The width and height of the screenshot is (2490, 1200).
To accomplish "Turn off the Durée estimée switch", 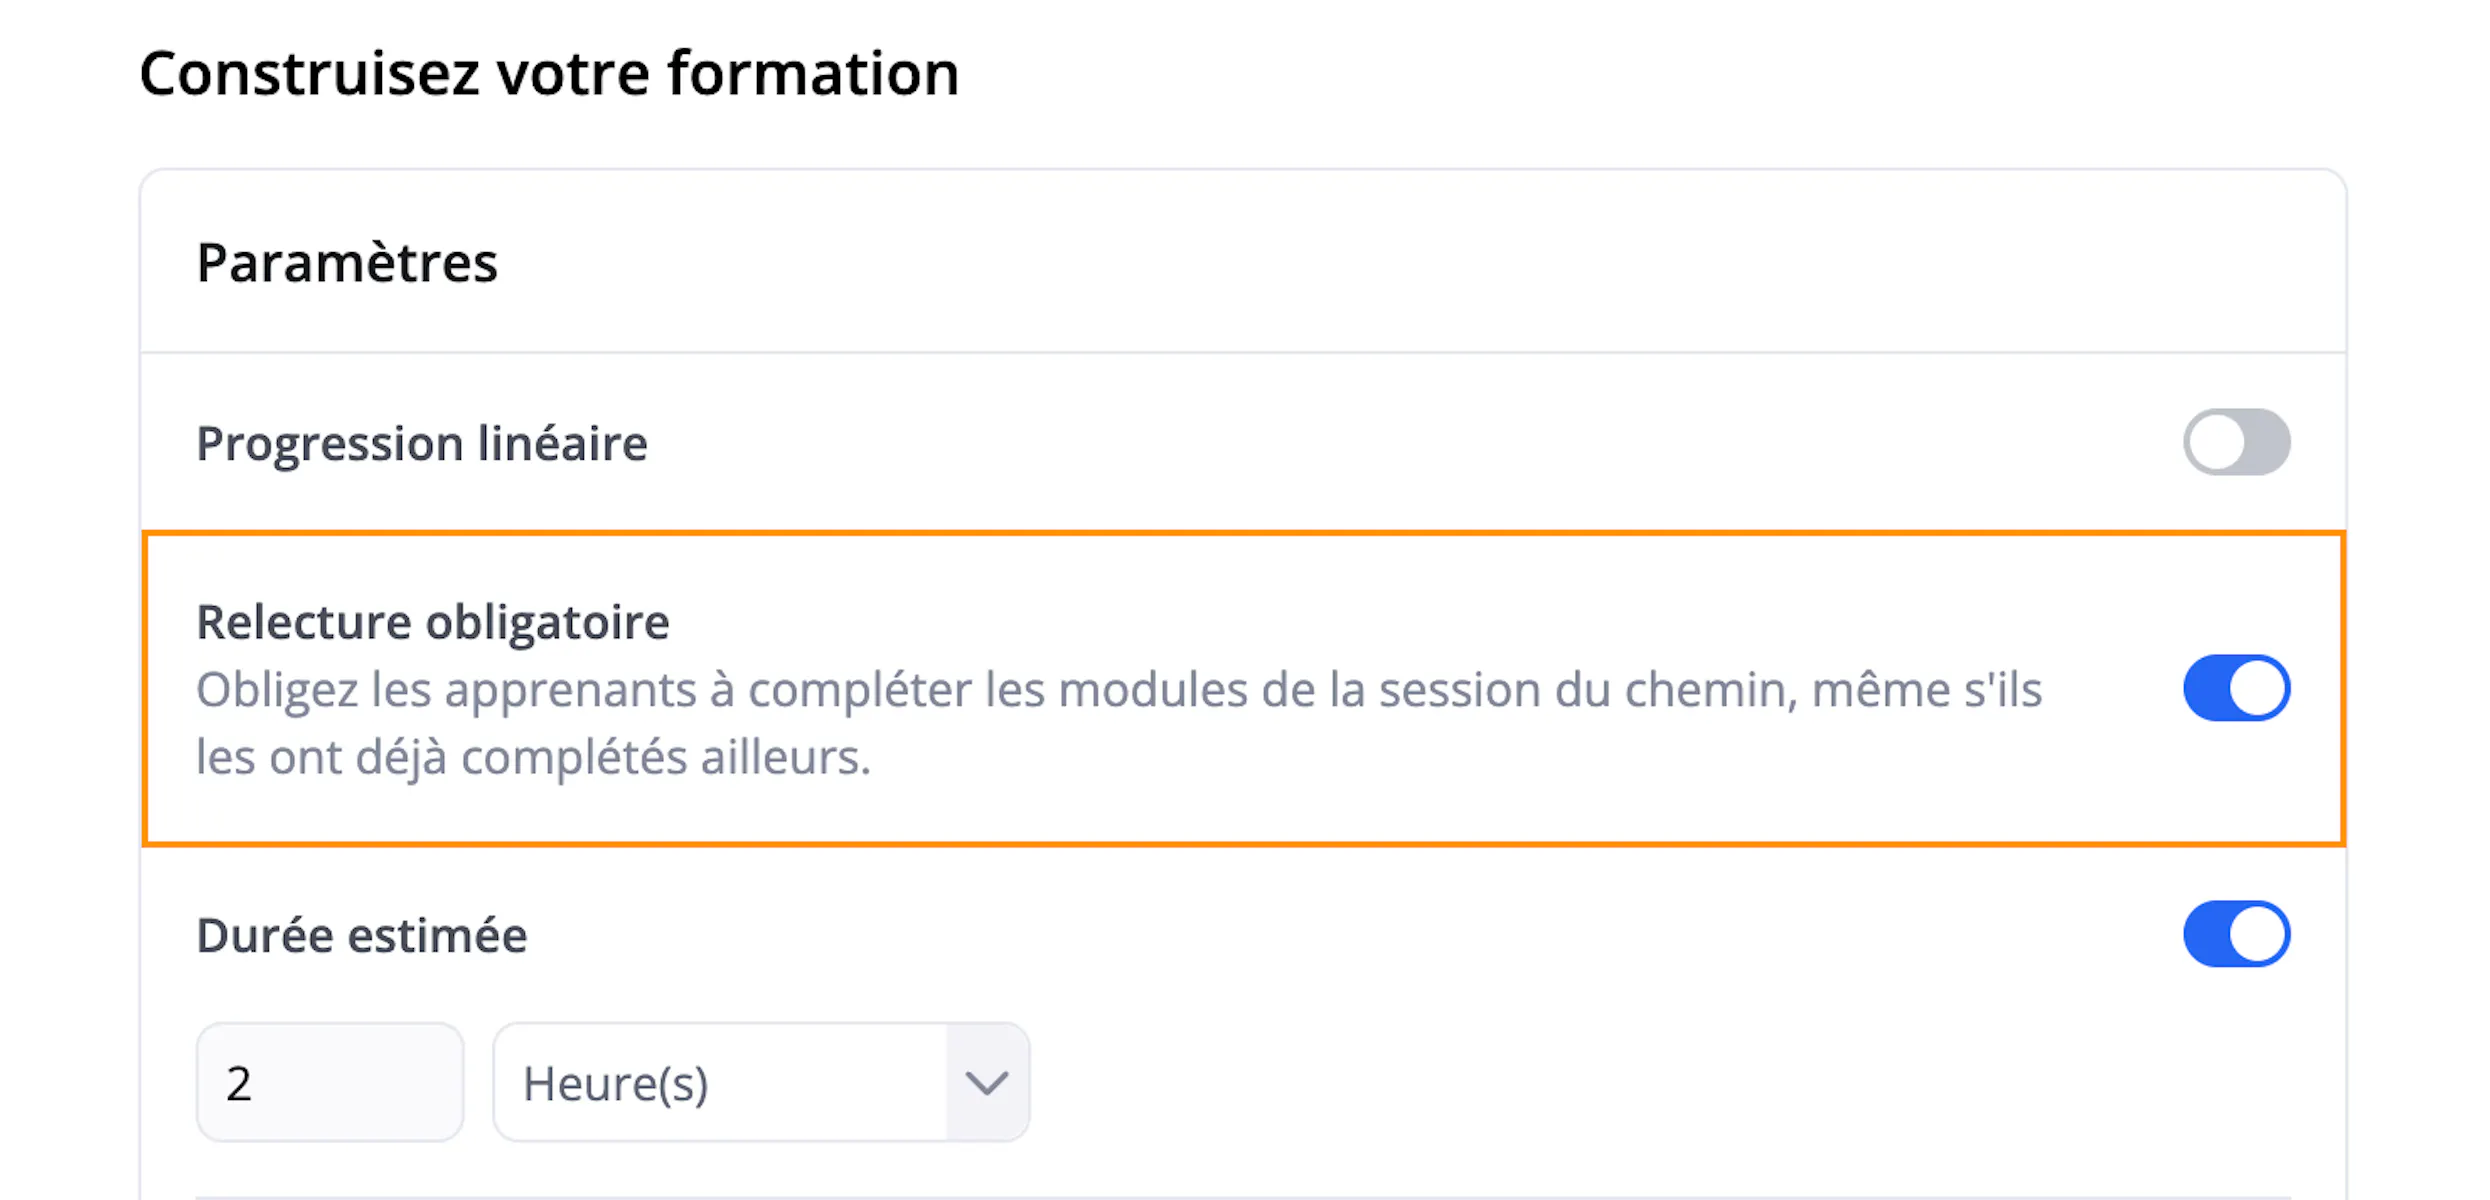I will pyautogui.click(x=2236, y=934).
